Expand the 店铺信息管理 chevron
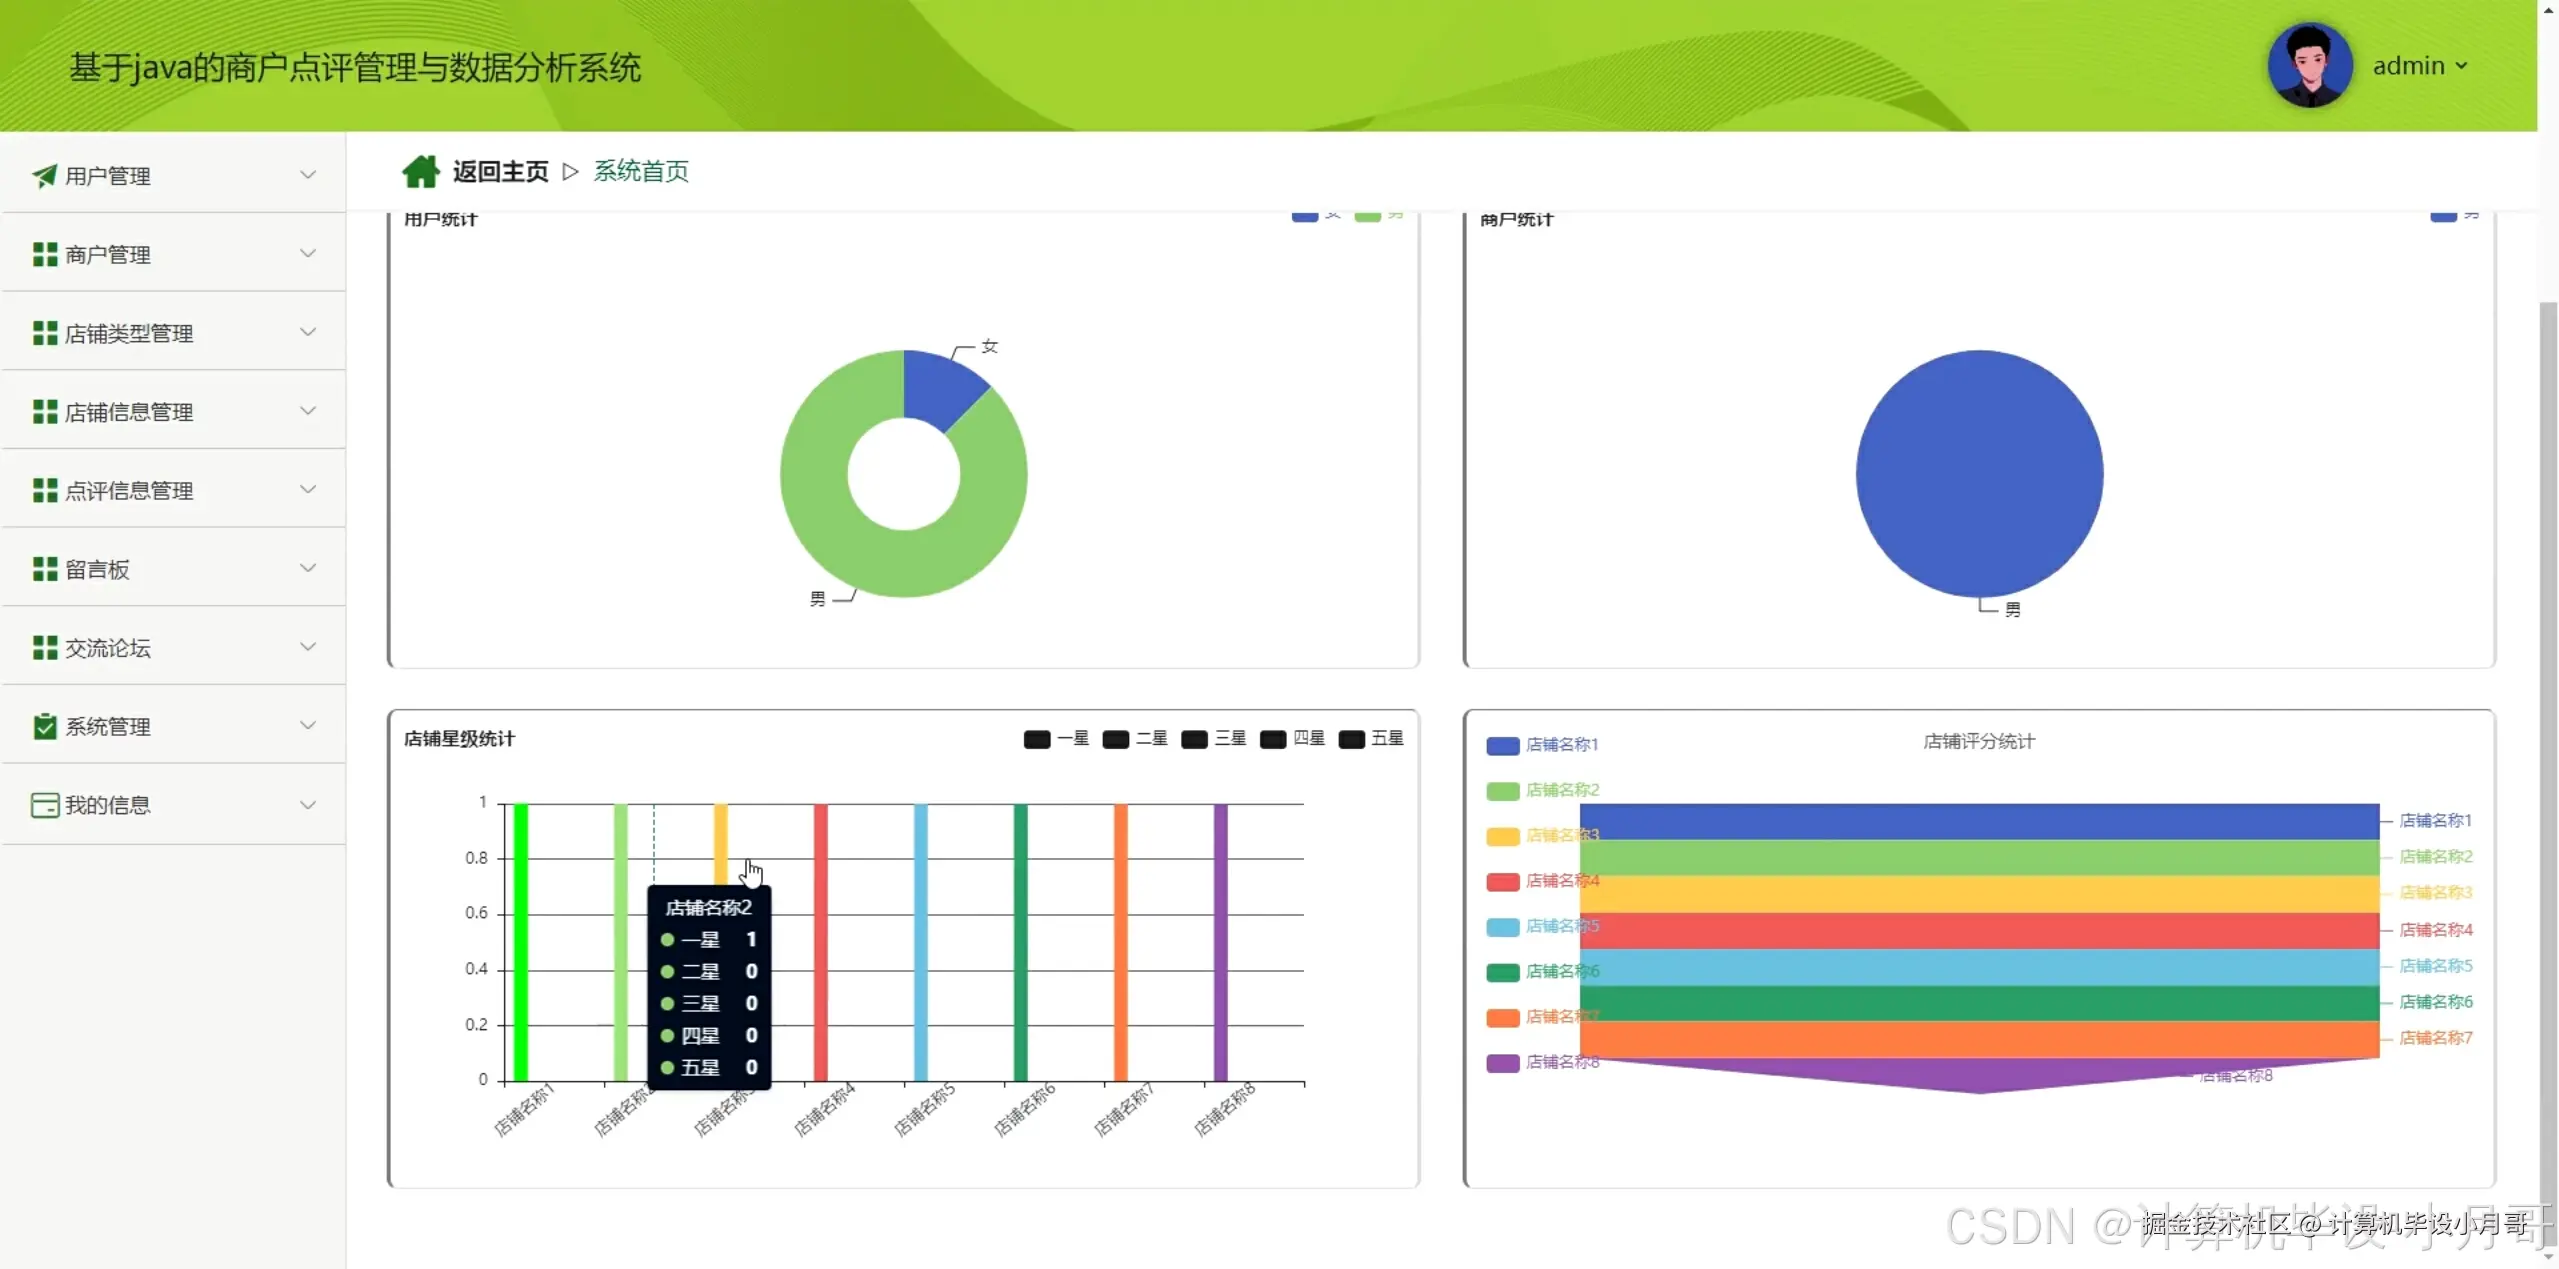Screen dimensions: 2559x1269 tap(308, 411)
